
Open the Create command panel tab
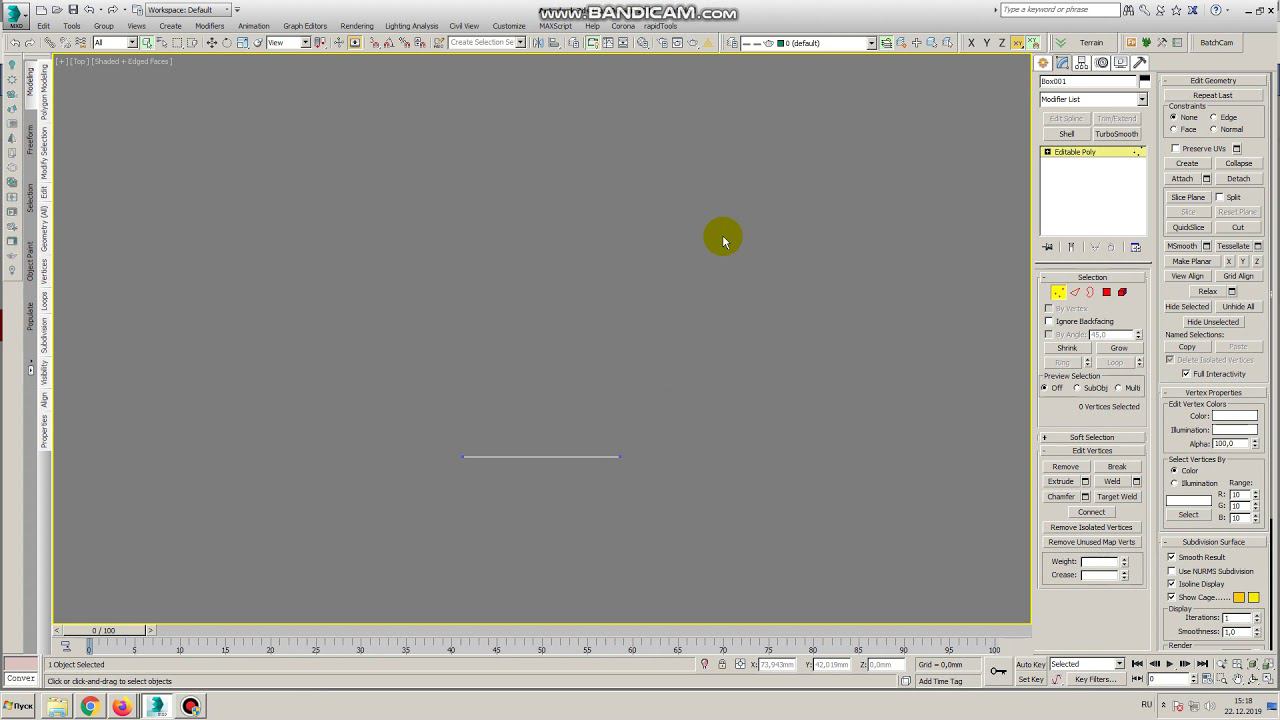pyautogui.click(x=1043, y=63)
